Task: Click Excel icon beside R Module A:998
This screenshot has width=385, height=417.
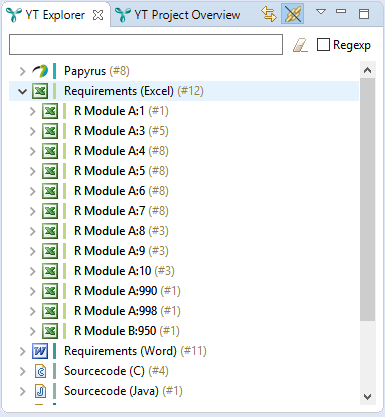Action: 50,311
